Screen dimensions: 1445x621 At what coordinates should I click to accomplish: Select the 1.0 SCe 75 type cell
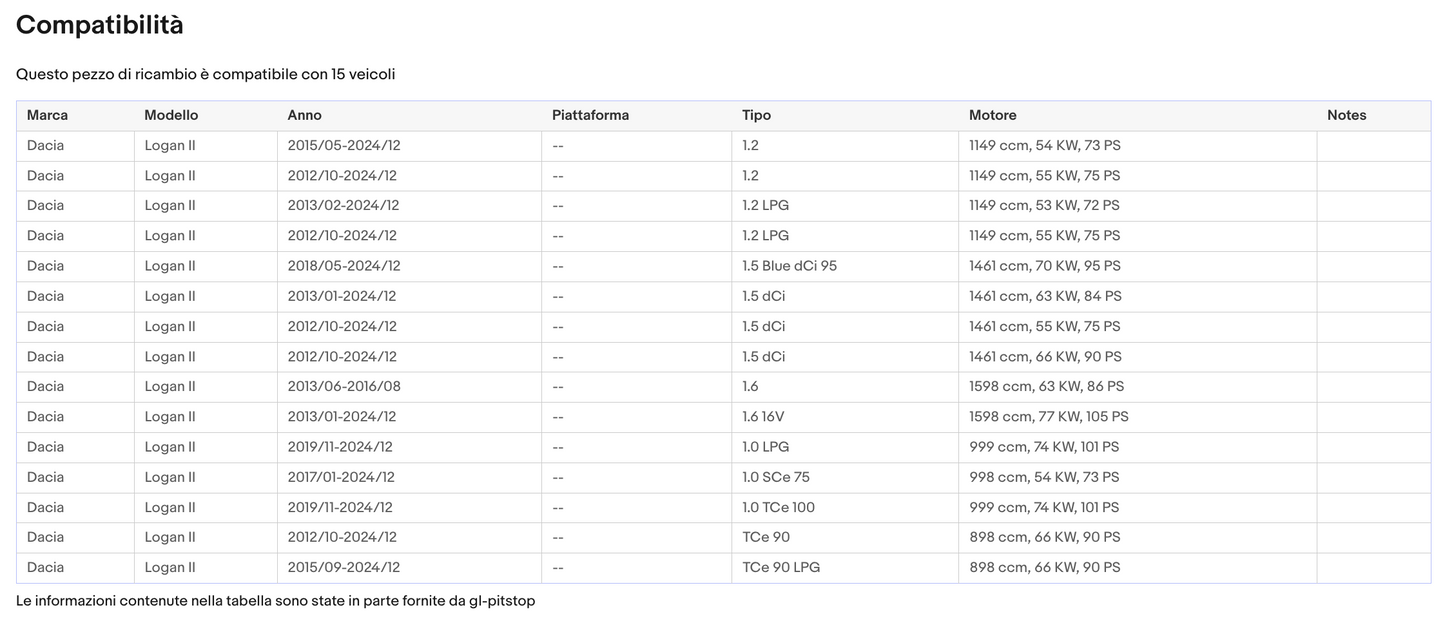775,477
